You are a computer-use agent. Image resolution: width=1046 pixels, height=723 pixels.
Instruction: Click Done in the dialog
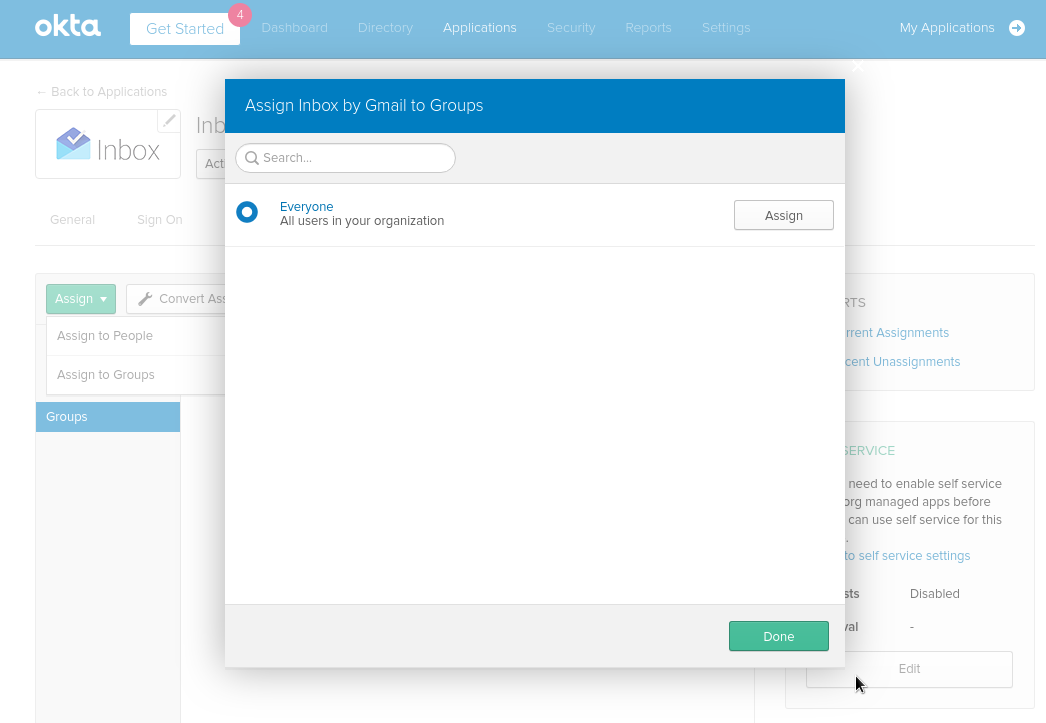tap(778, 636)
